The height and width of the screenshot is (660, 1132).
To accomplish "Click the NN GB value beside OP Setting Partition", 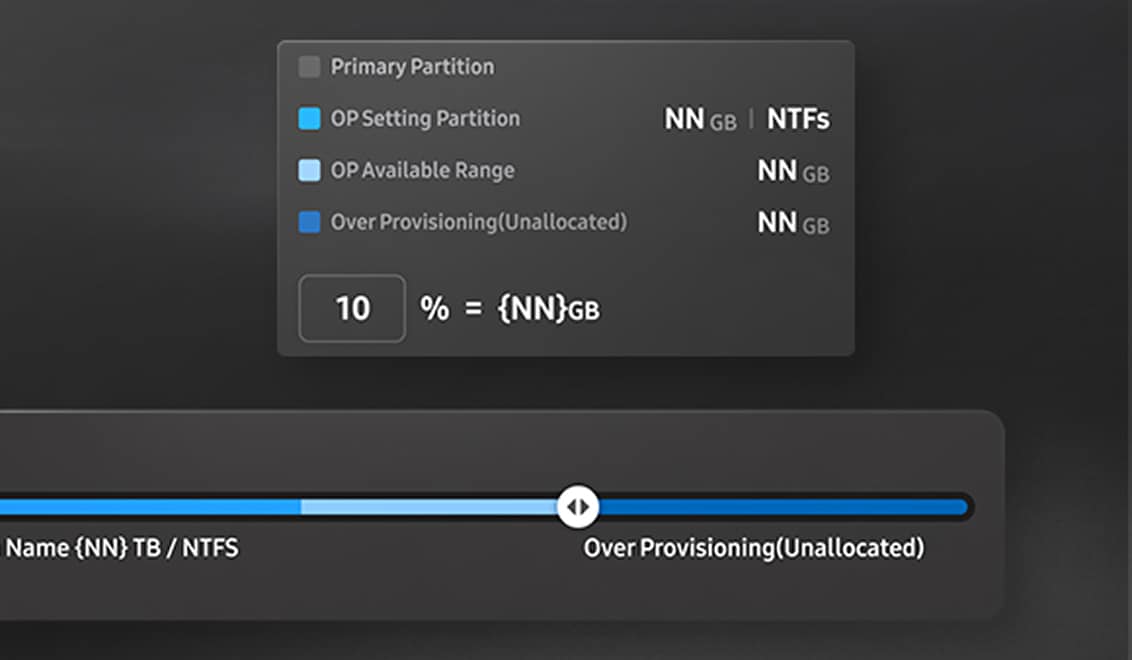I will click(698, 118).
